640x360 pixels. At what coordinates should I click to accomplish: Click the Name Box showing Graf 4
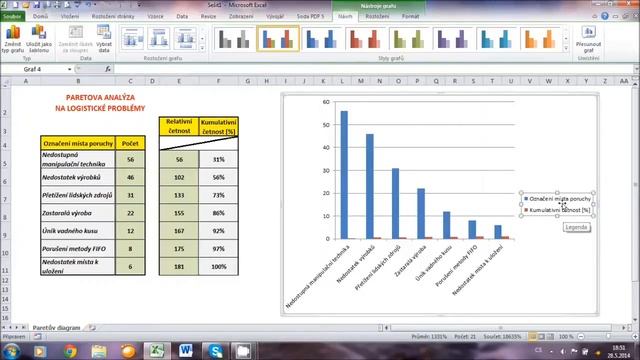[x=33, y=69]
